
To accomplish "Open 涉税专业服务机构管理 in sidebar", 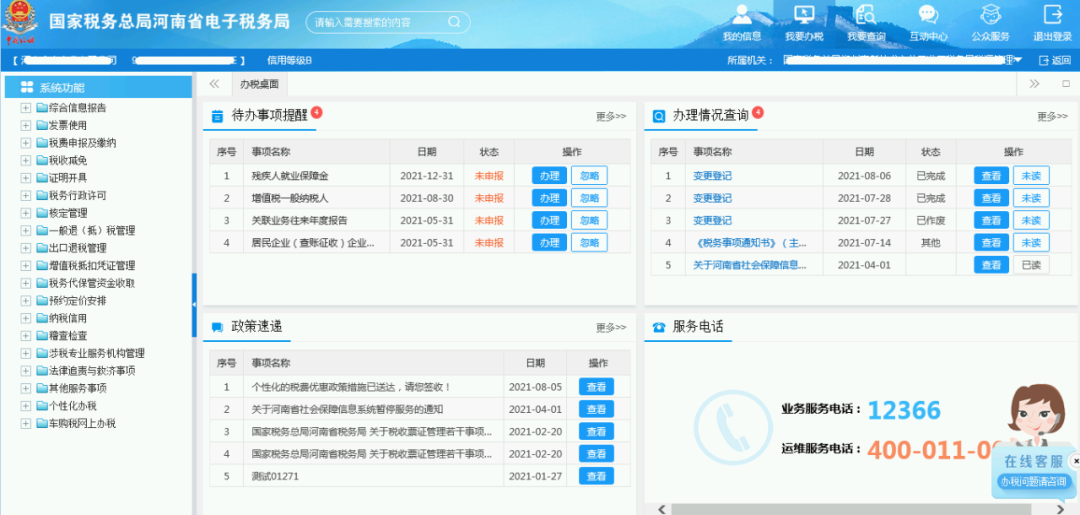I will pyautogui.click(x=96, y=353).
